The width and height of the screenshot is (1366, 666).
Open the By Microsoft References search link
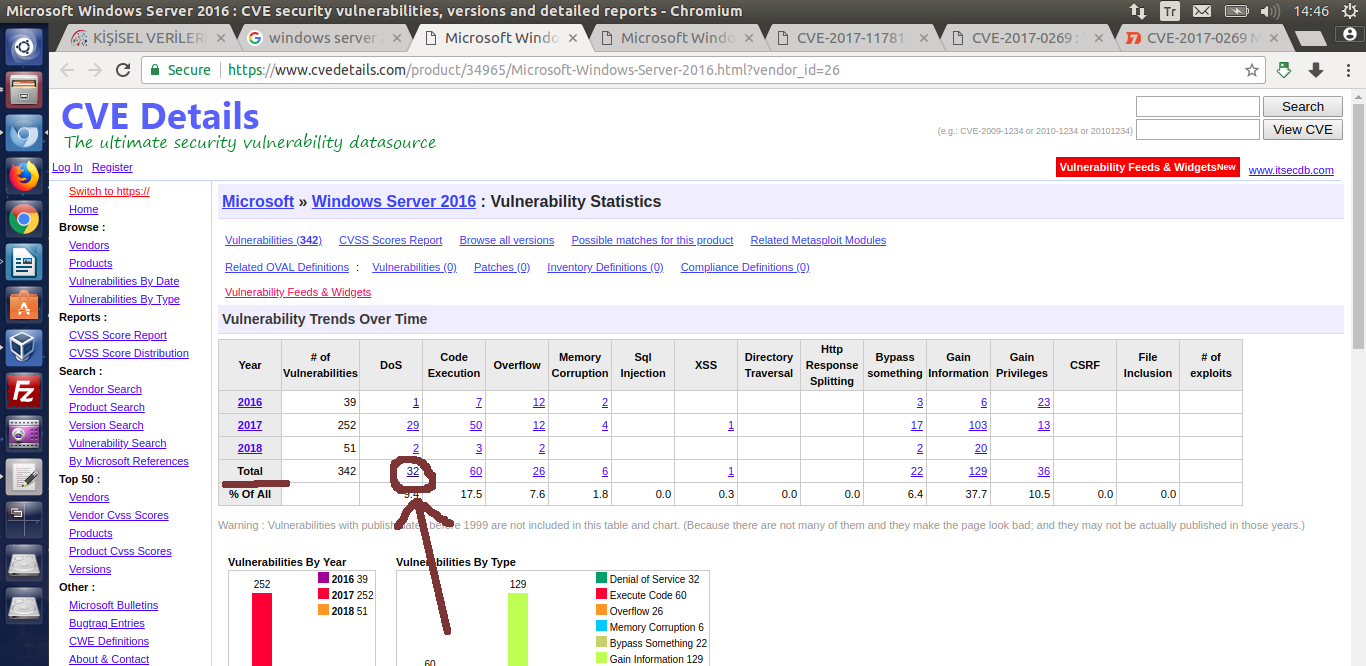point(129,461)
